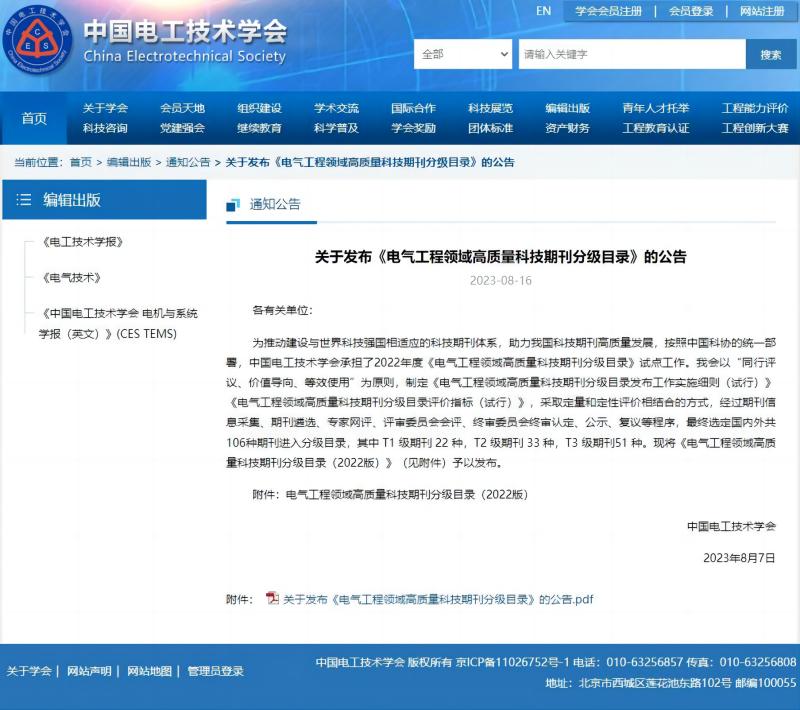Open 学会会员注册 registration link
800x710 pixels.
[x=609, y=11]
